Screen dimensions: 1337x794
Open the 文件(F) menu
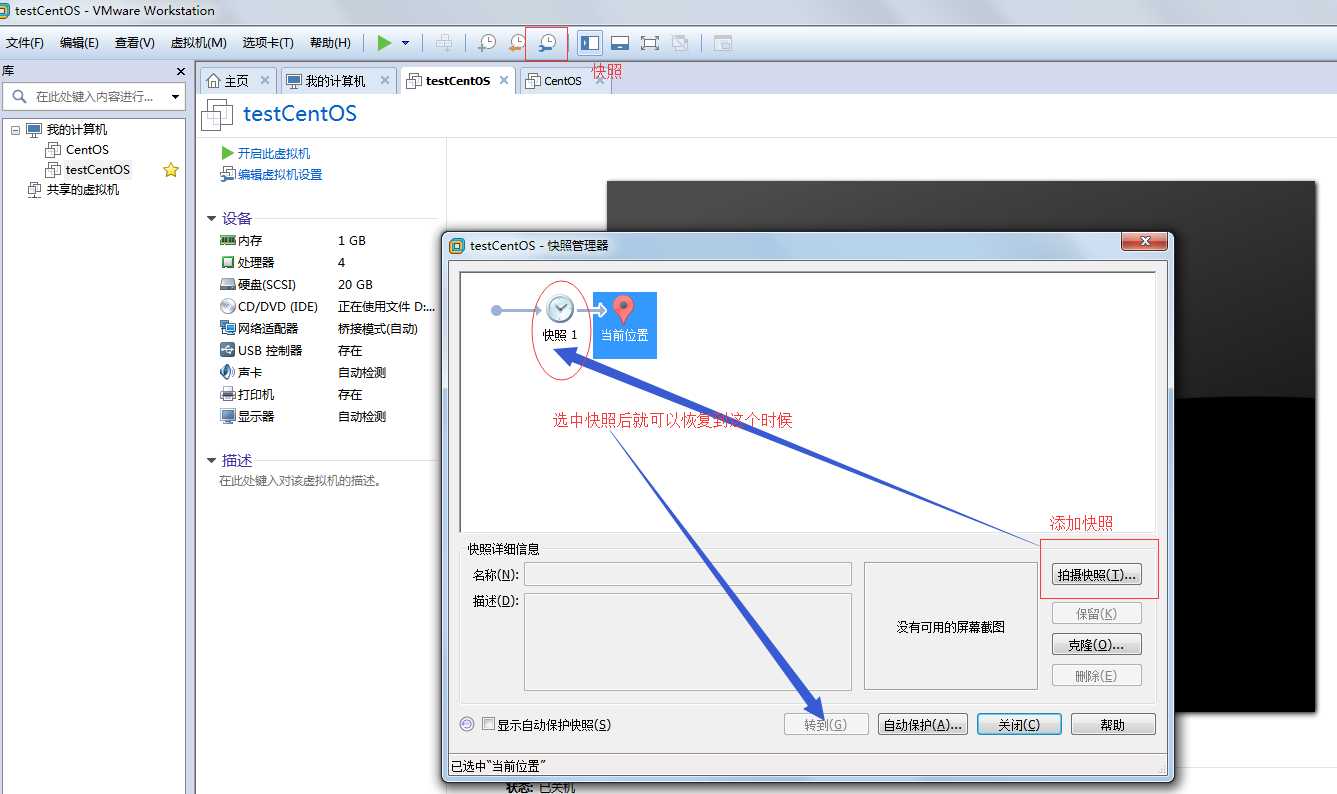coord(25,43)
